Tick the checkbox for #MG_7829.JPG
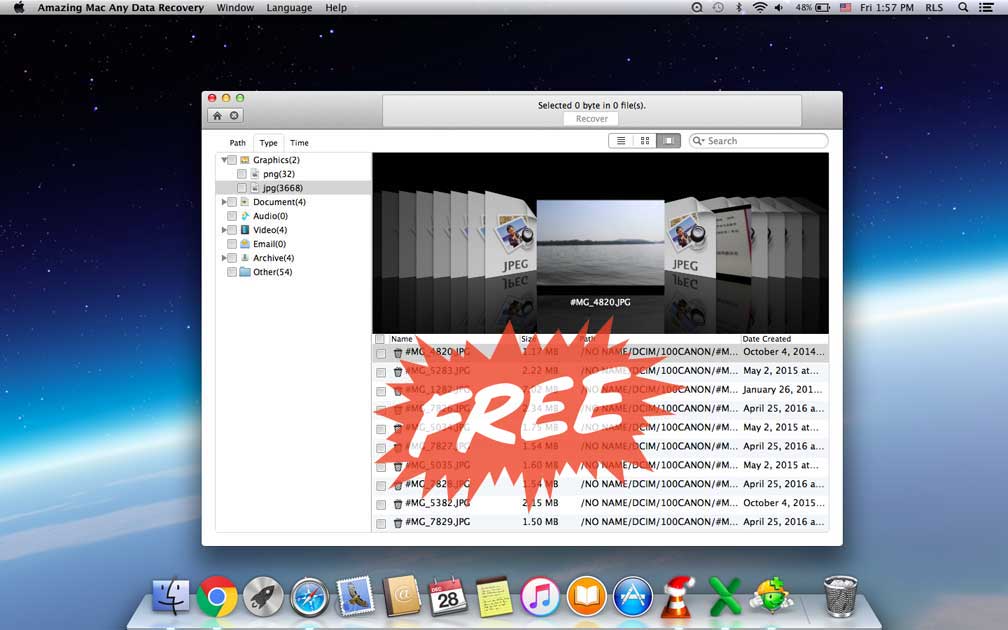 pyautogui.click(x=381, y=523)
